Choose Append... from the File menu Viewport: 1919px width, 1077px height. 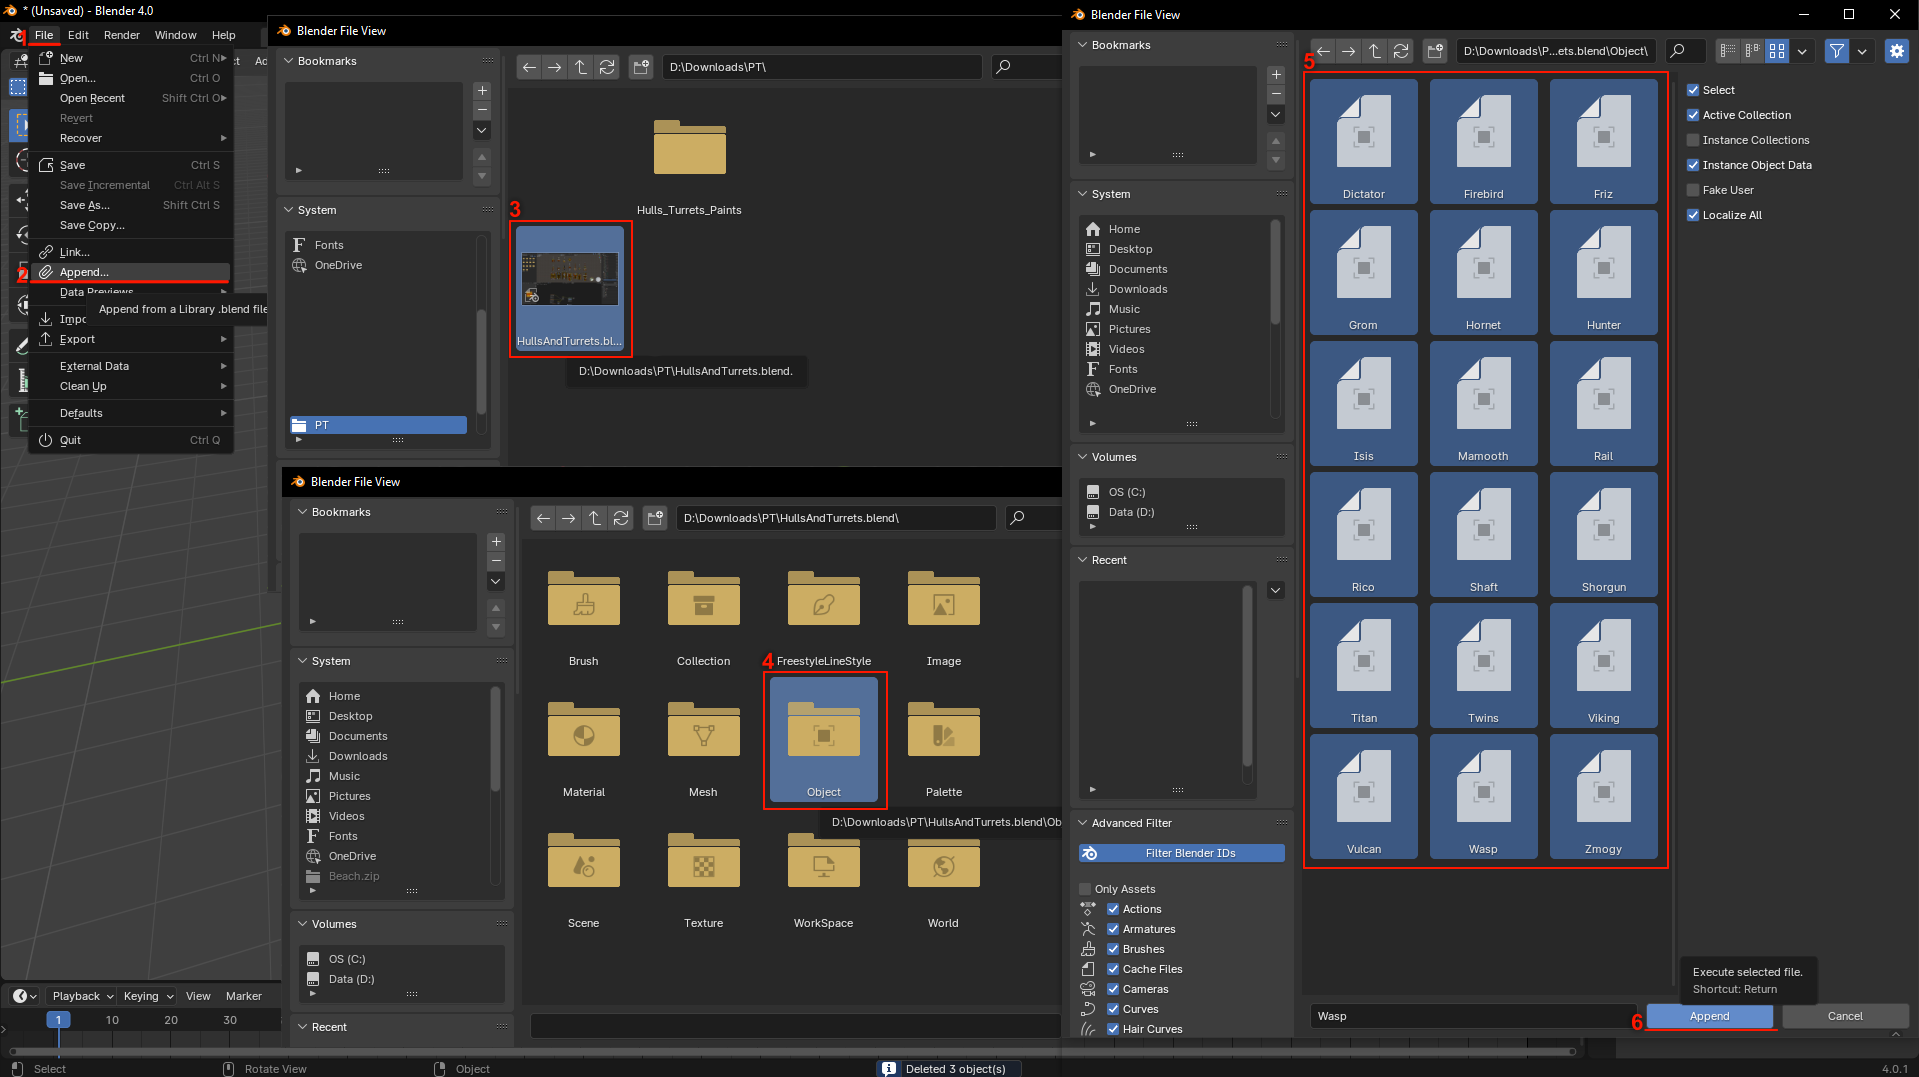tap(131, 272)
